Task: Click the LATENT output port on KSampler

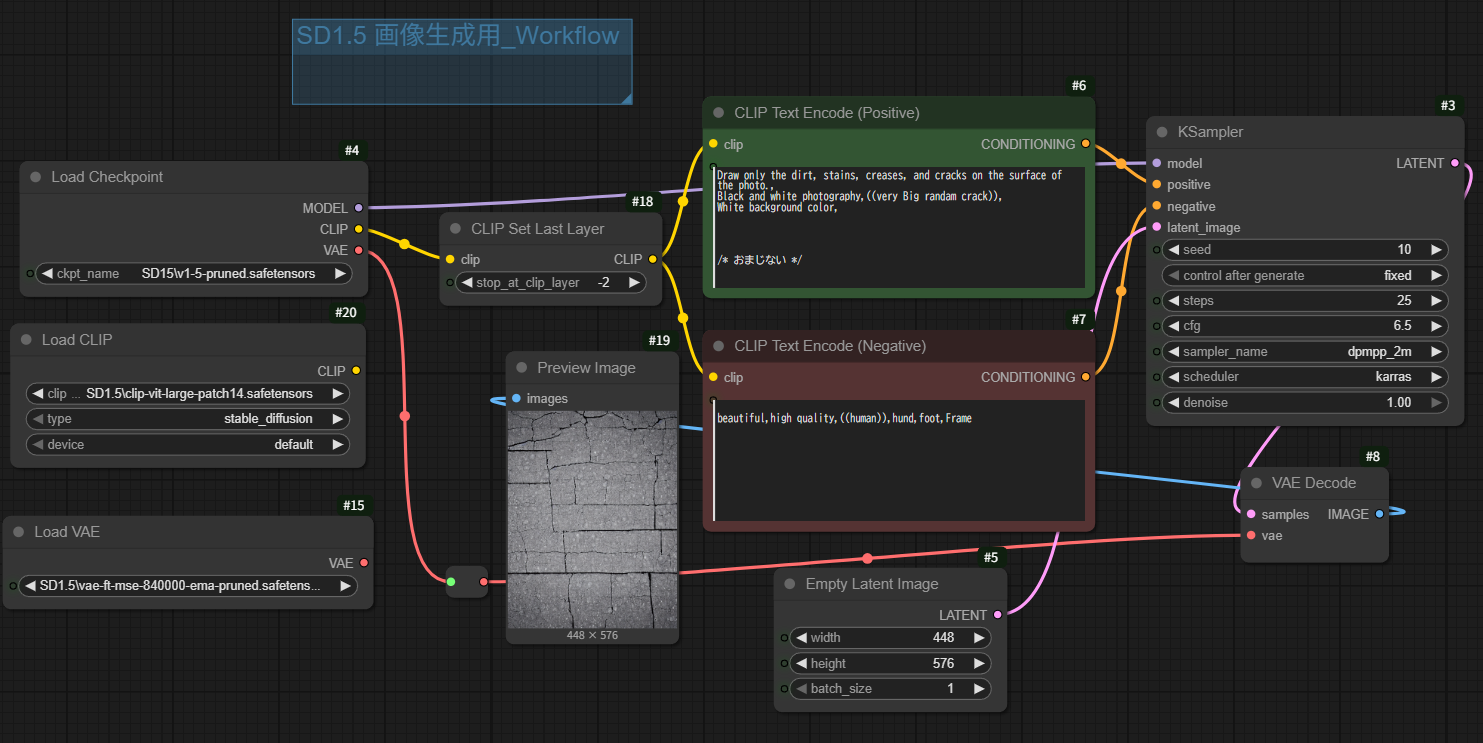Action: [x=1454, y=163]
